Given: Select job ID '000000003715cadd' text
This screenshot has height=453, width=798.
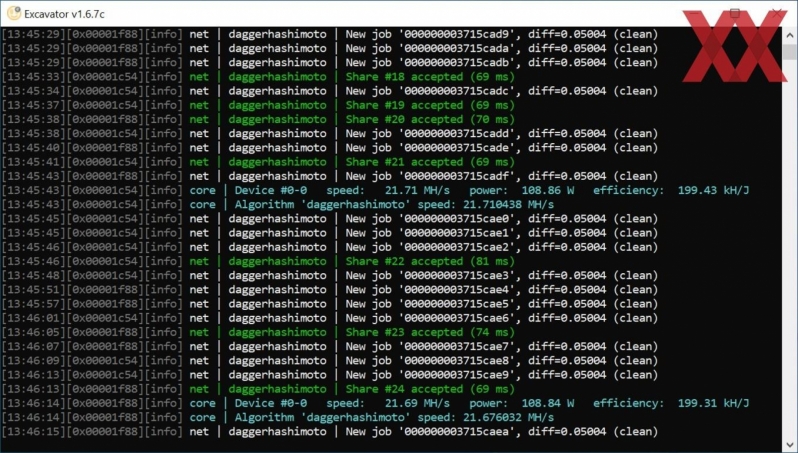Looking at the screenshot, I should 461,134.
